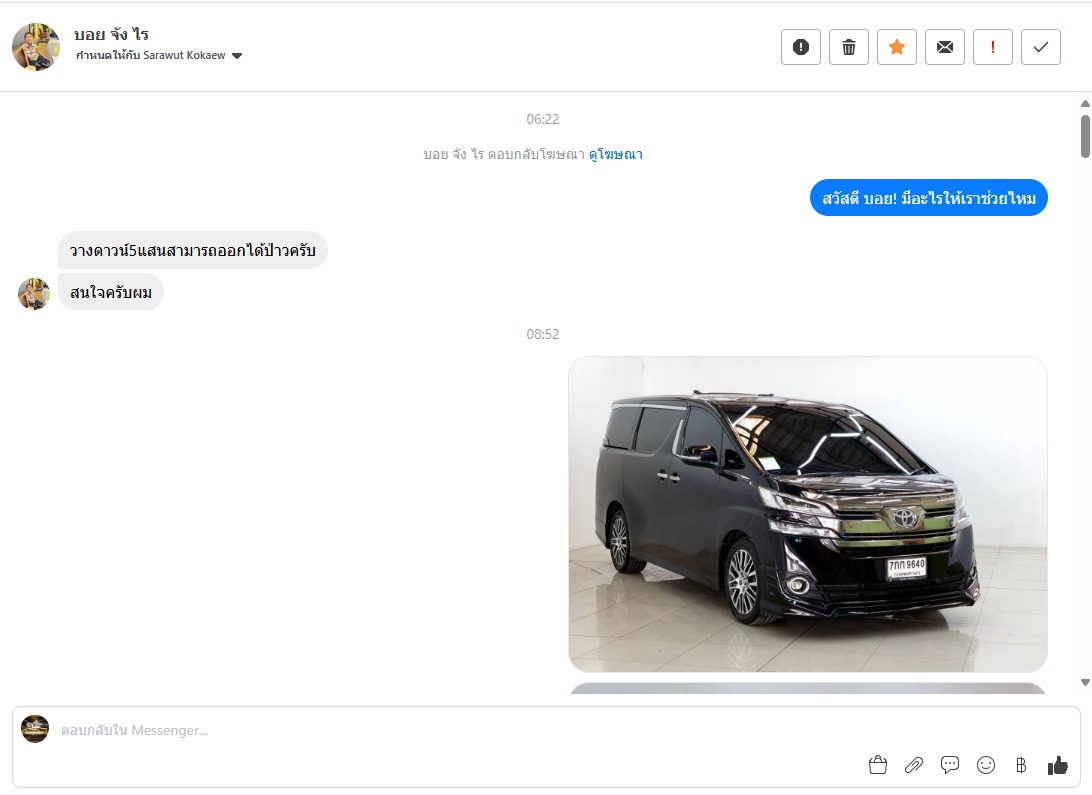The height and width of the screenshot is (795, 1092).
Task: Click the สนใจครับผม message bubble
Action: (111, 292)
